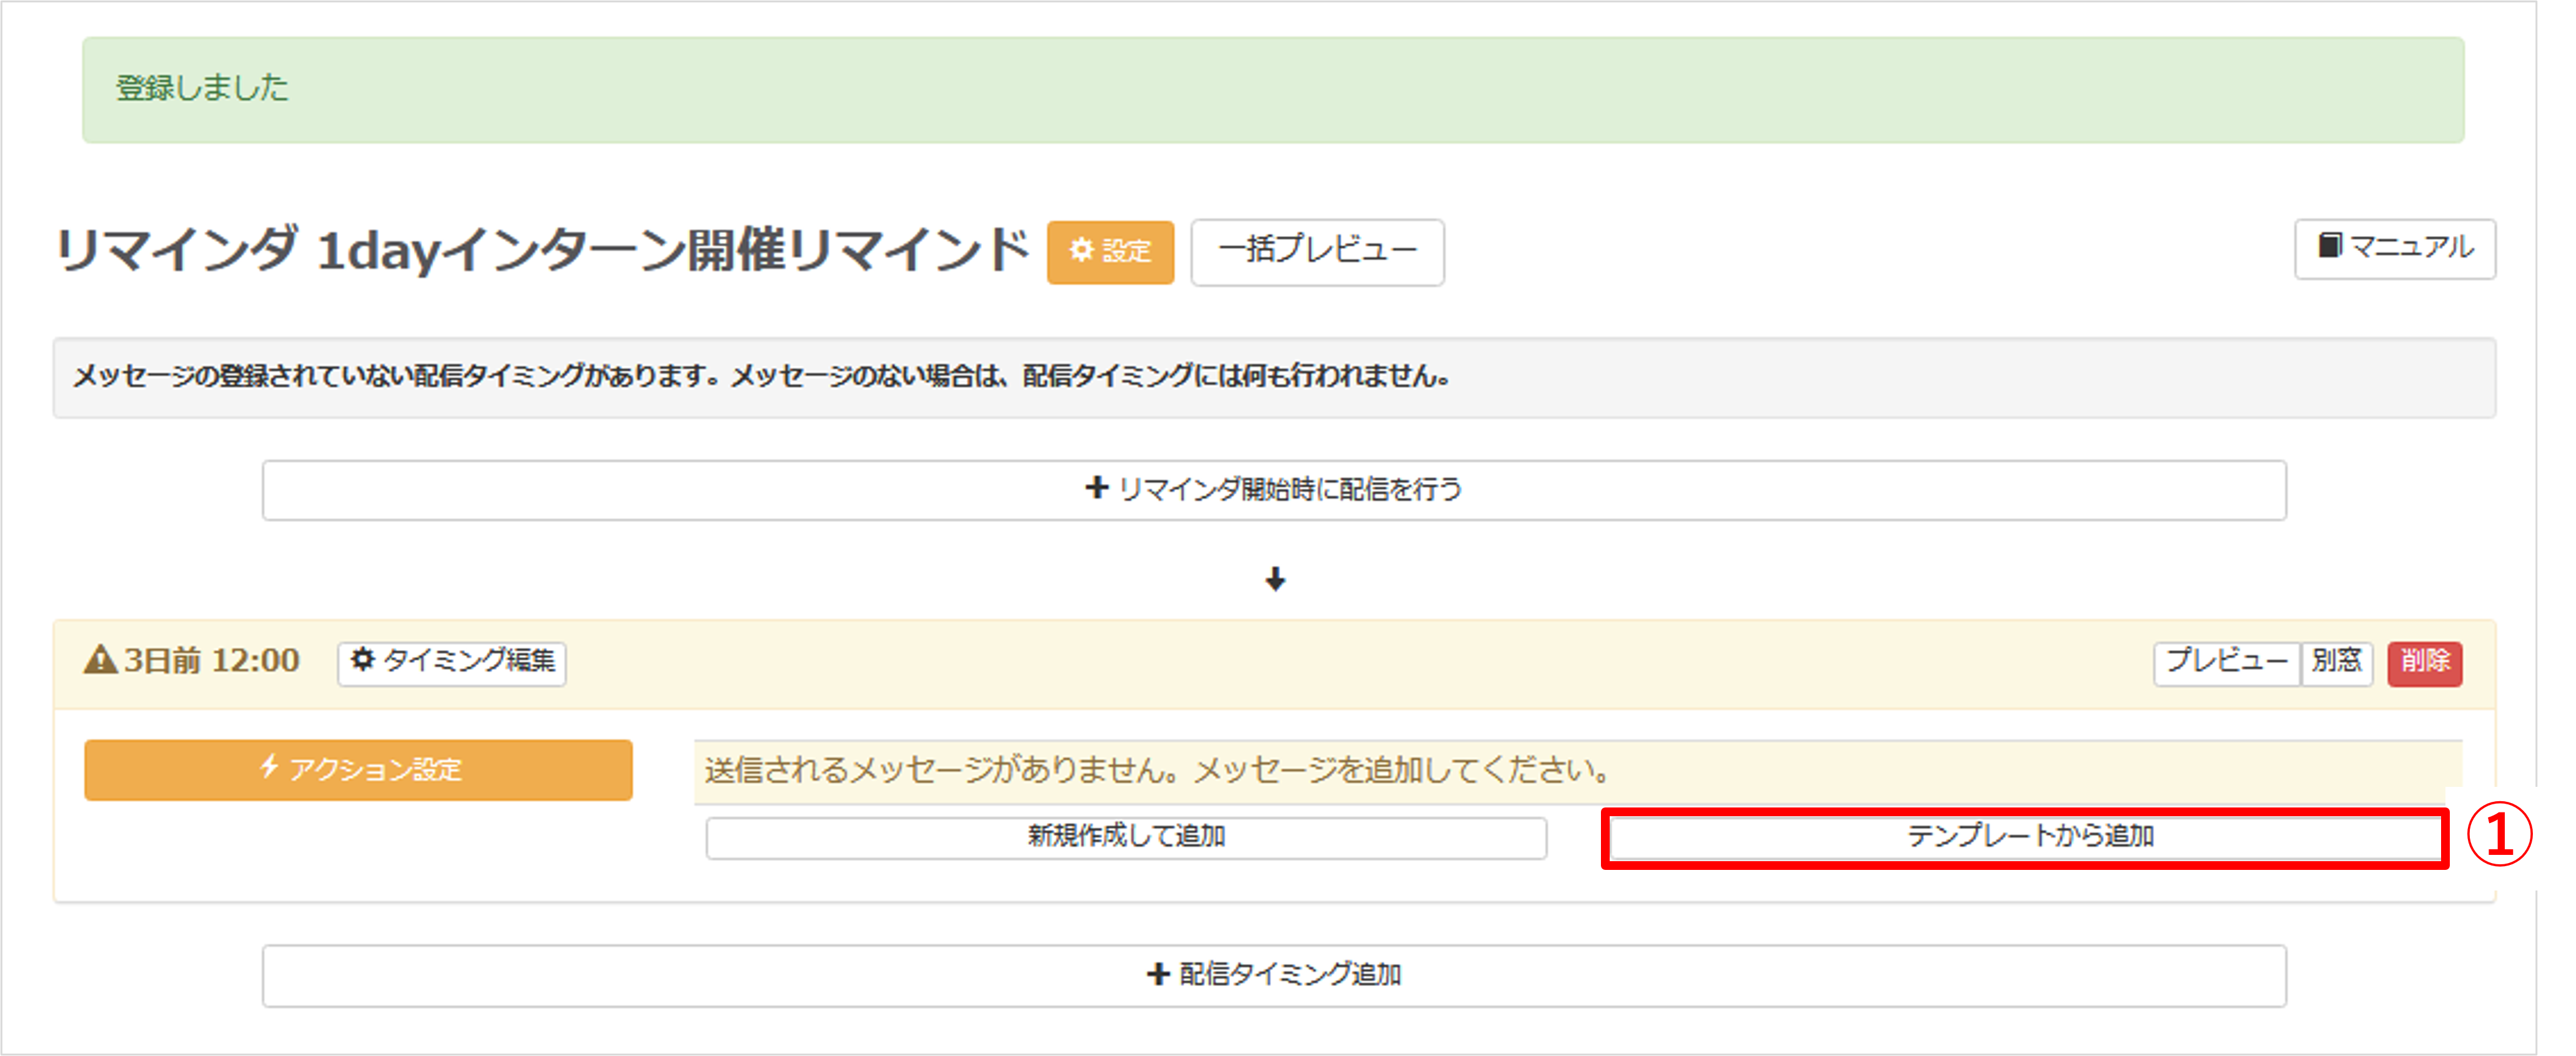Click warning triangle beside 3日前 12:00
Screen dimensions: 2576x1056
point(100,660)
